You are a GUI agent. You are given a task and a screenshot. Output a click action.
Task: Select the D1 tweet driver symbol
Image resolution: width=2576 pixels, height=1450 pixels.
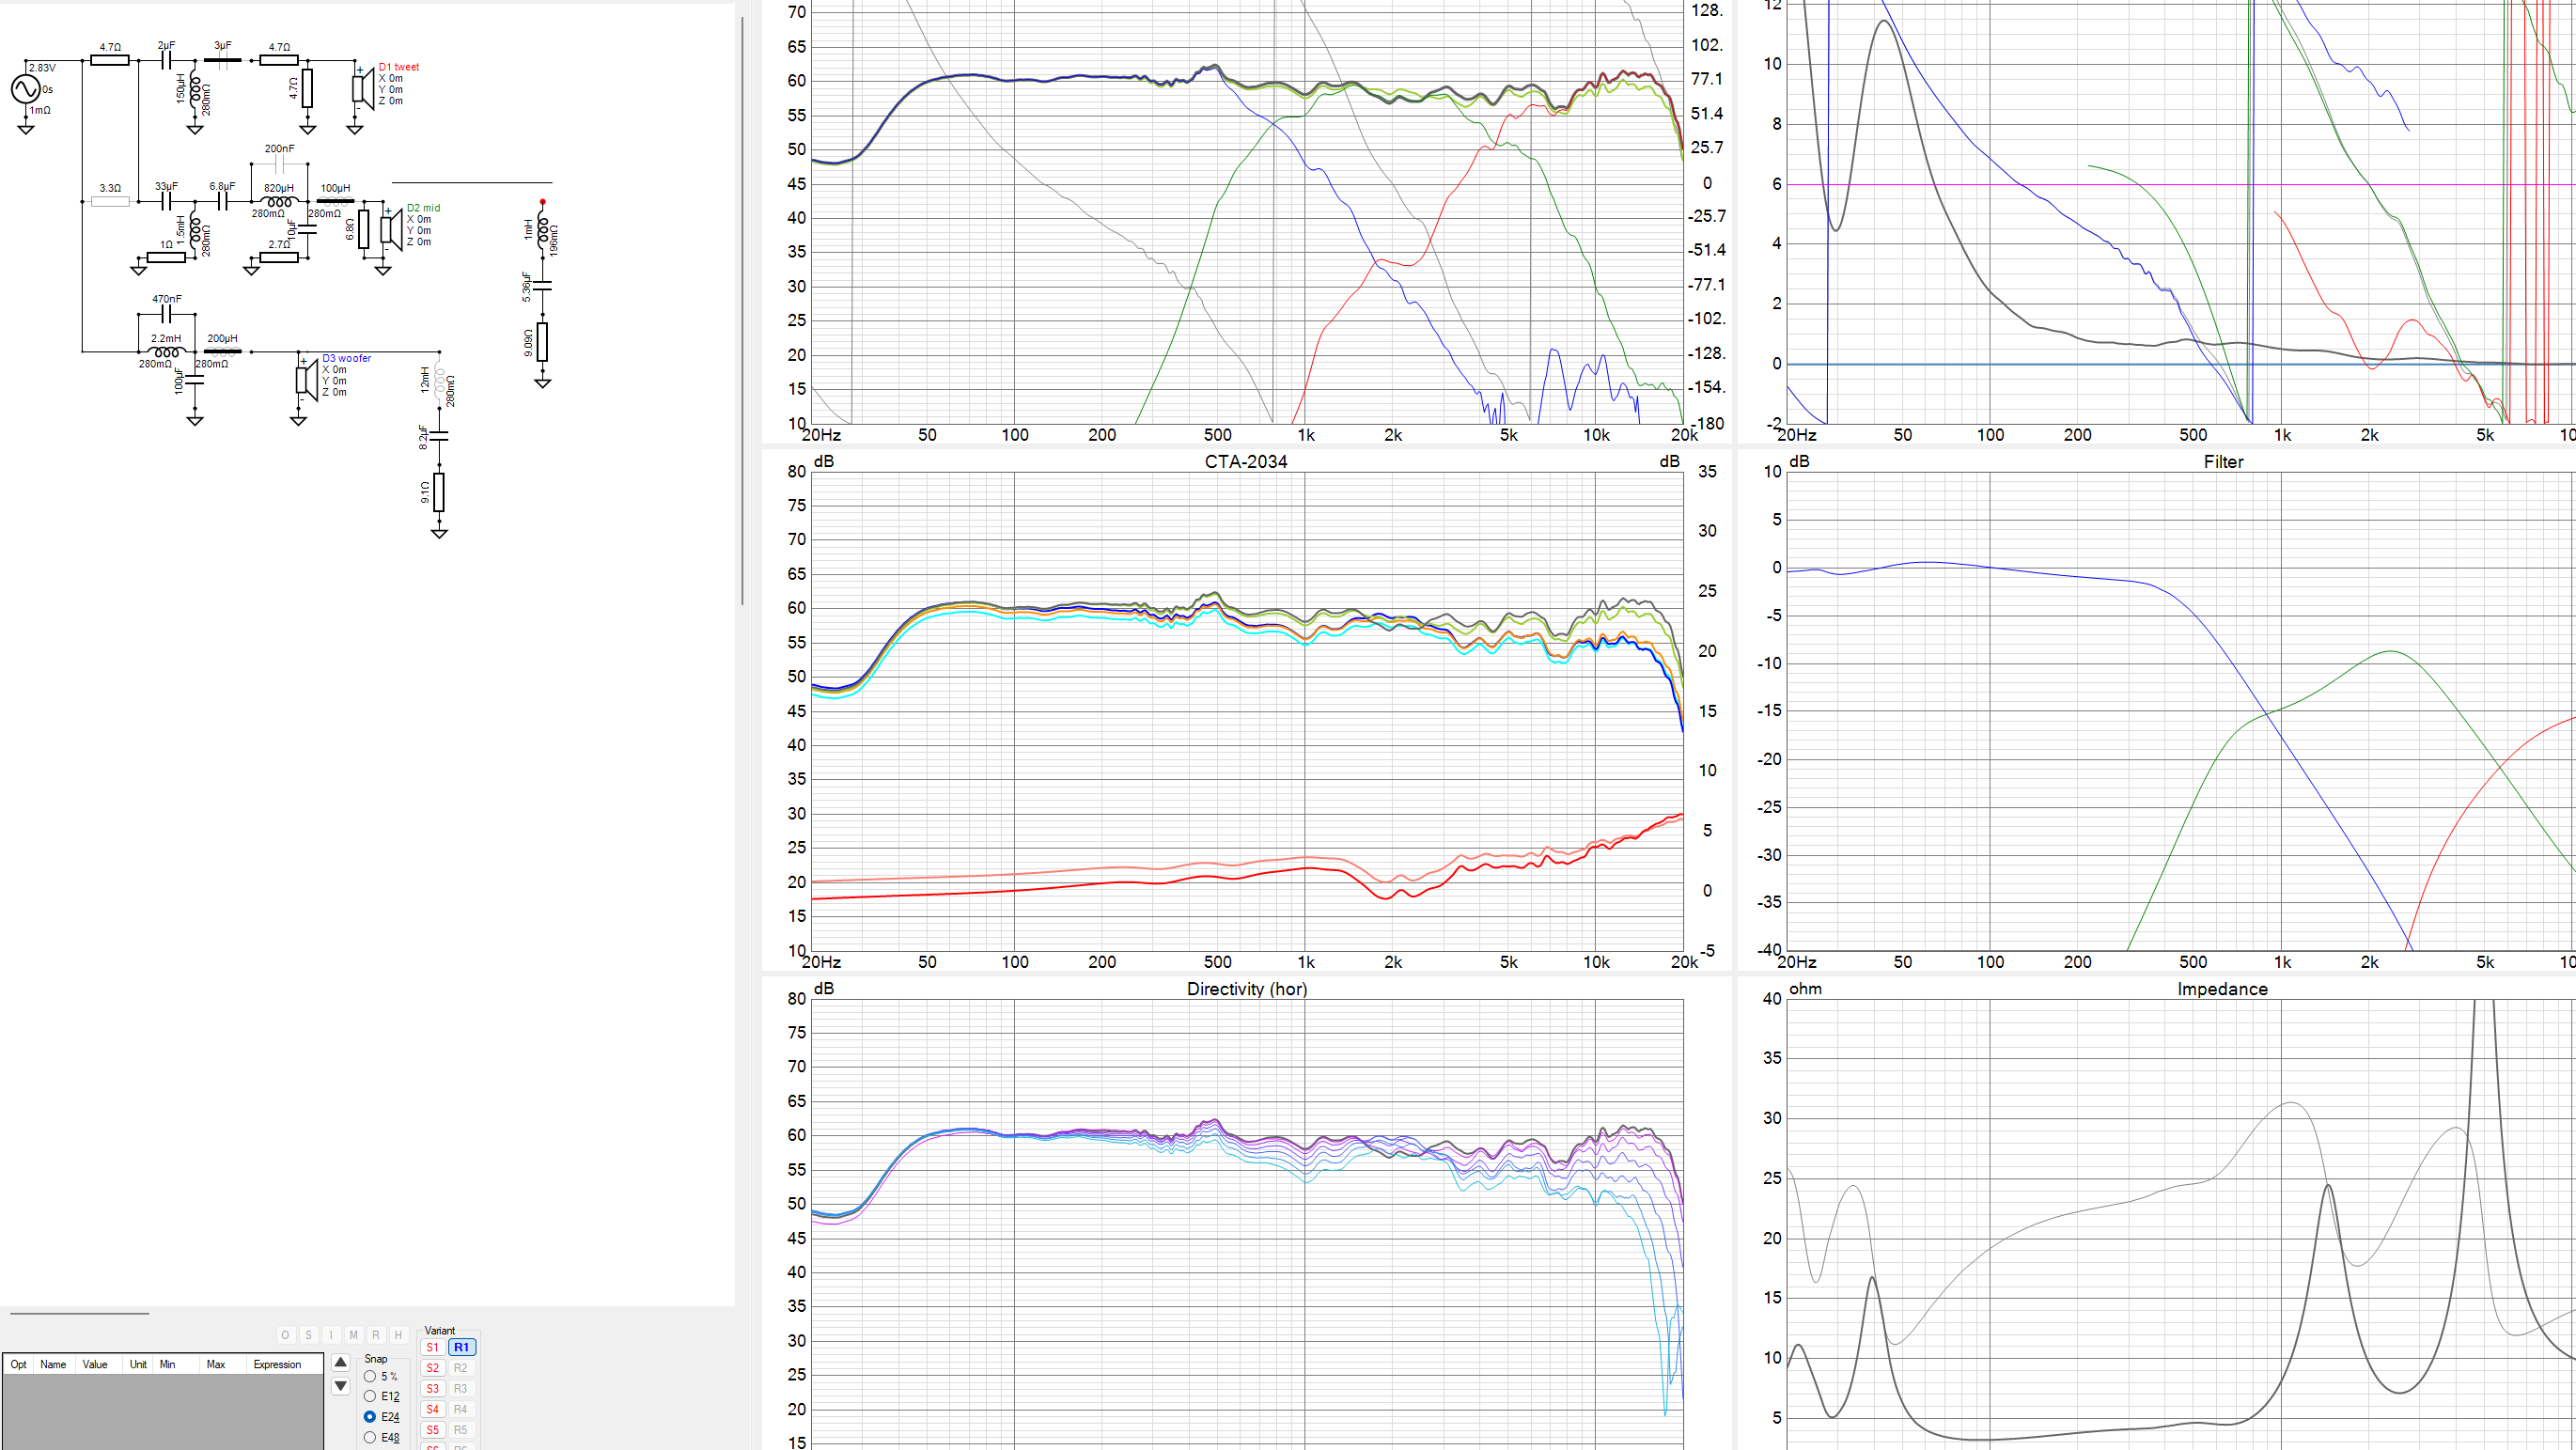tap(361, 88)
